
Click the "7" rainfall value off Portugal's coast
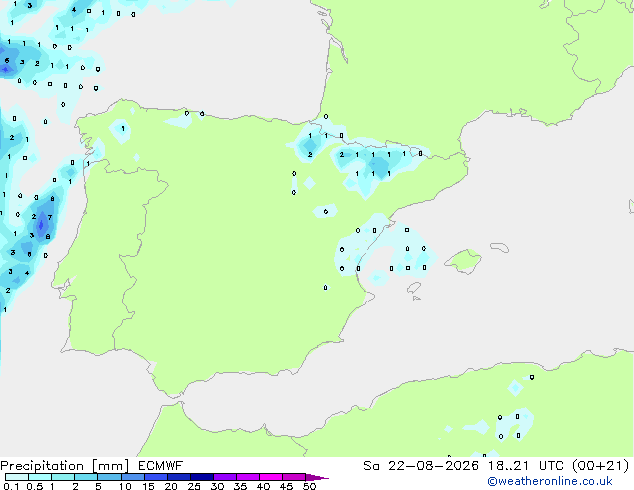coord(50,217)
